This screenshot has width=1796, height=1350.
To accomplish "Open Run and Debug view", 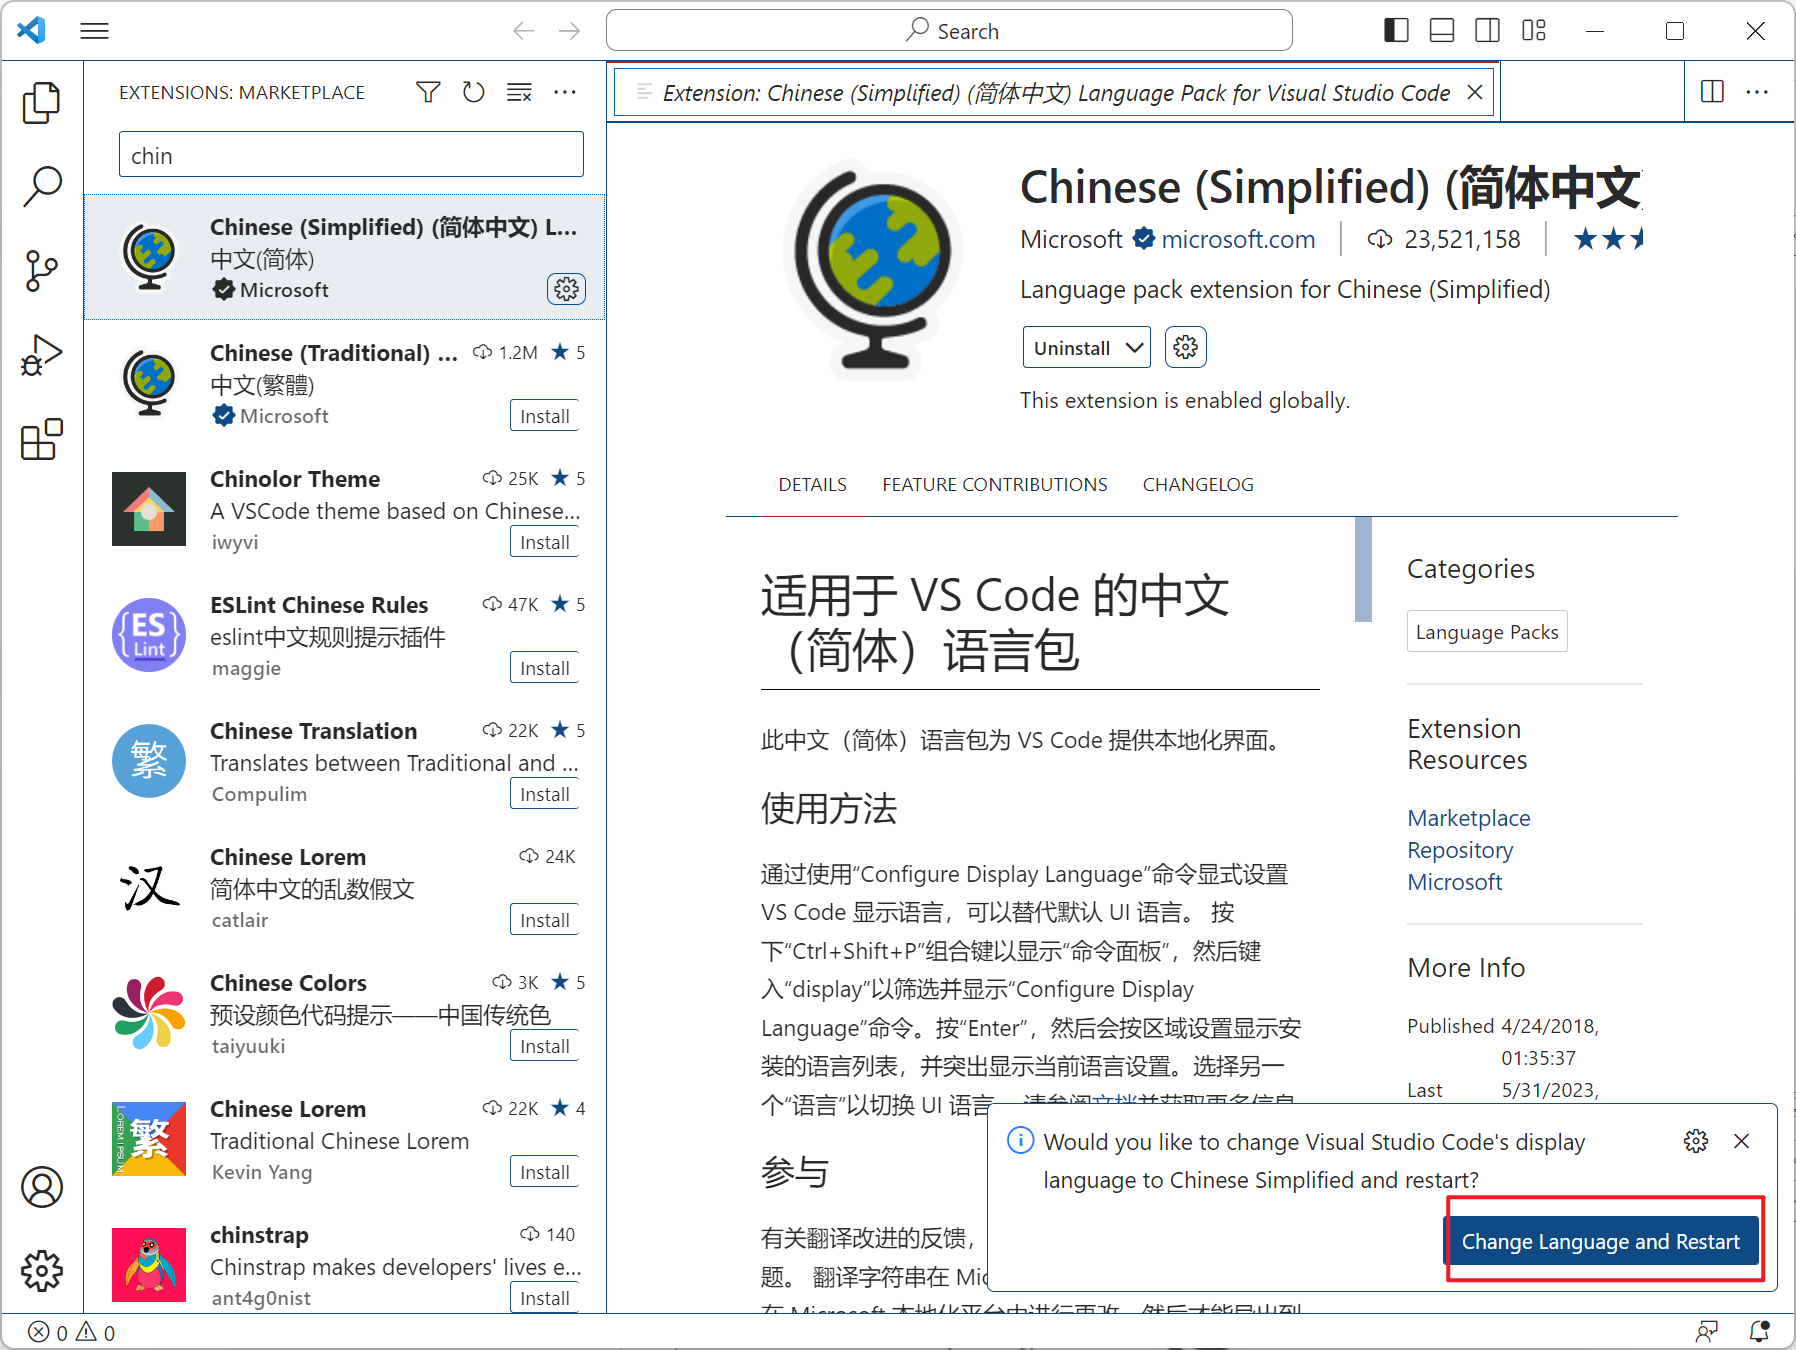I will (x=42, y=355).
